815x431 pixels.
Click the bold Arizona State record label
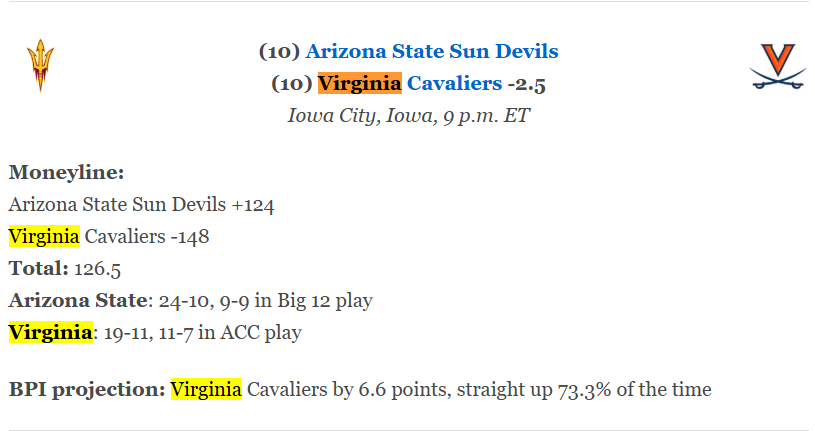[x=78, y=300]
